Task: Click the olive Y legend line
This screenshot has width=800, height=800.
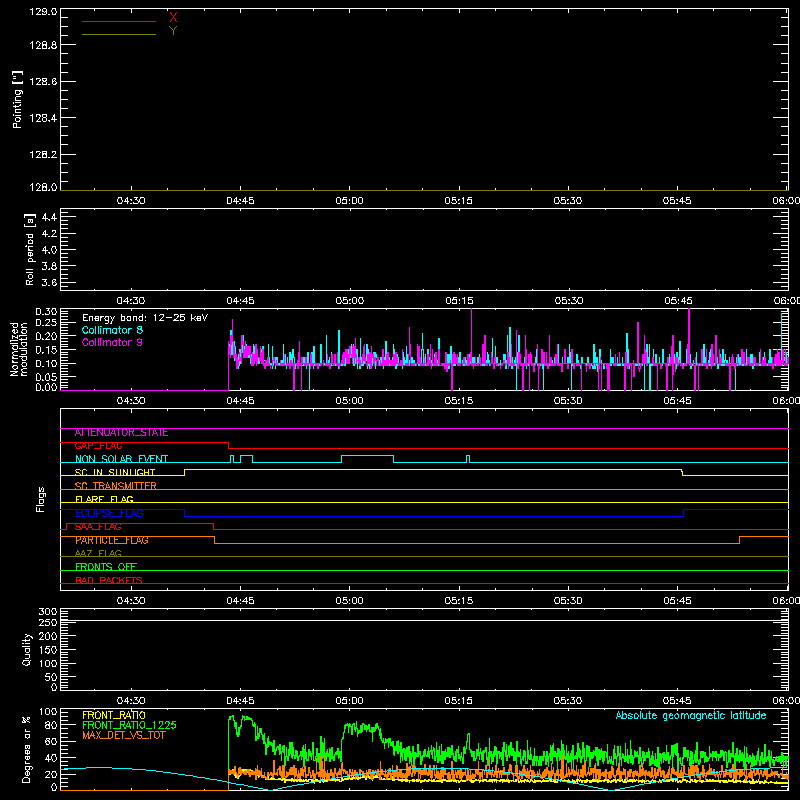Action: (x=119, y=34)
